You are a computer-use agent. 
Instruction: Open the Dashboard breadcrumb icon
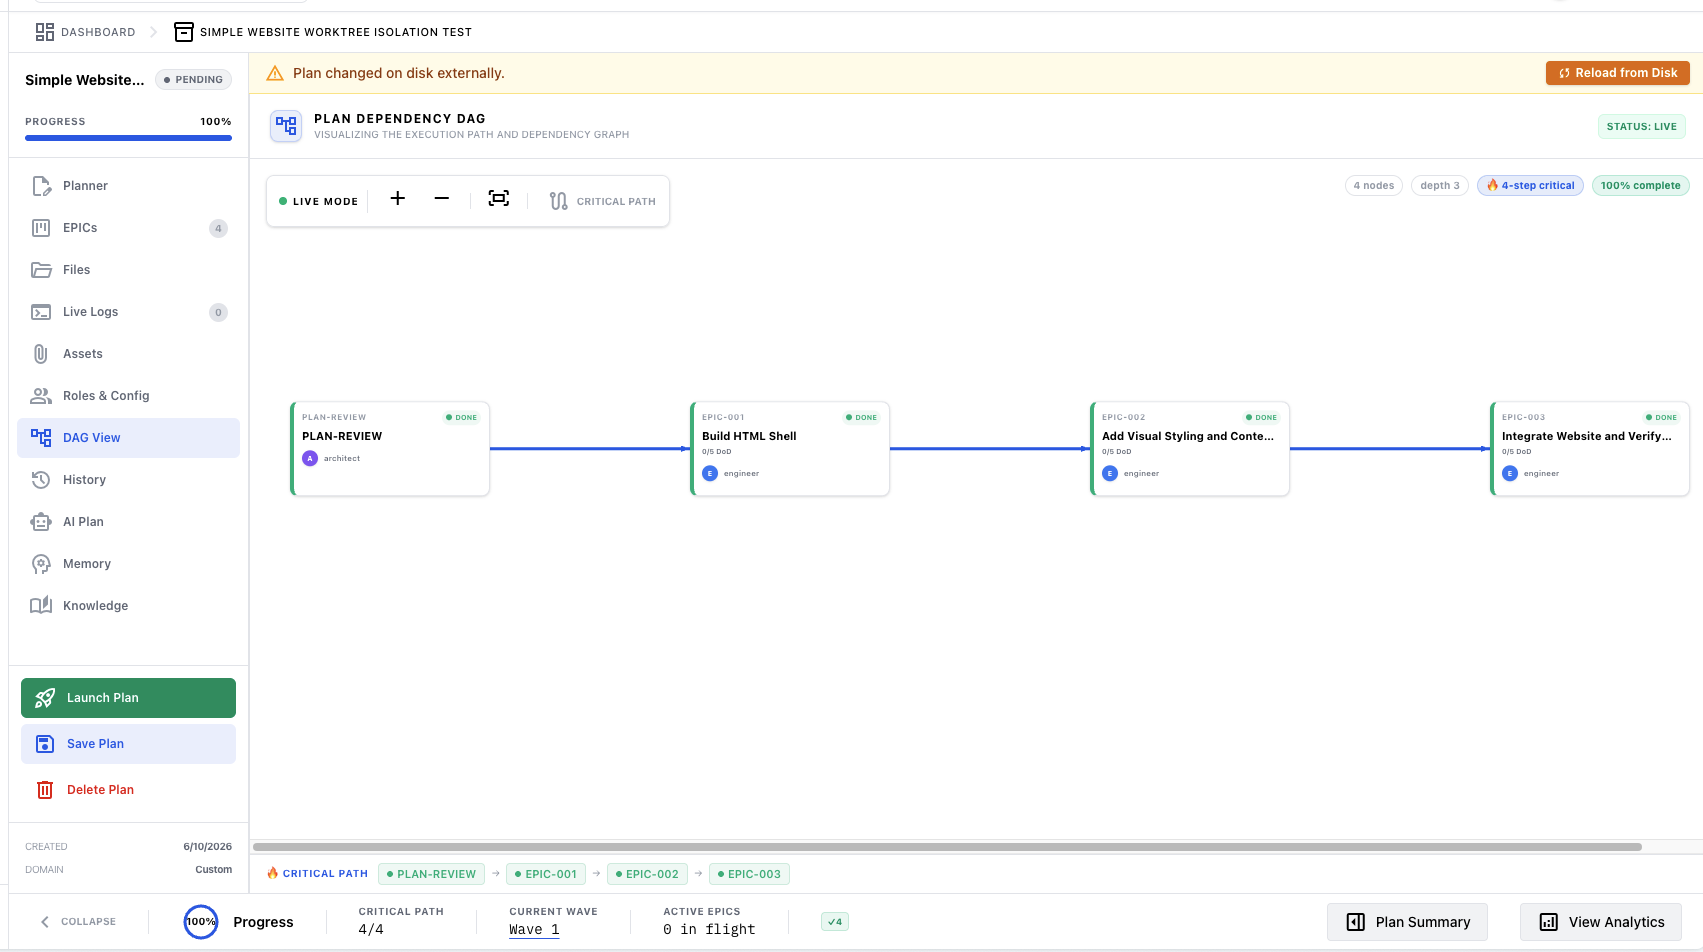click(x=45, y=32)
